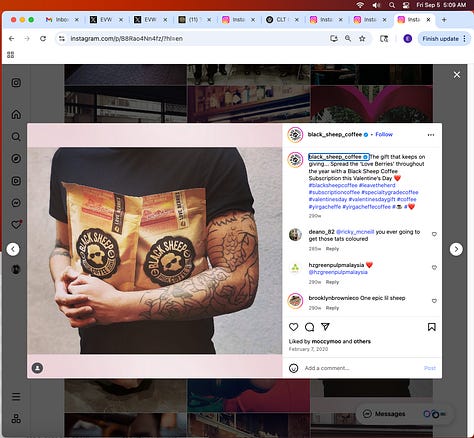Open the More hamburger menu
474x438 pixels.
click(x=16, y=397)
